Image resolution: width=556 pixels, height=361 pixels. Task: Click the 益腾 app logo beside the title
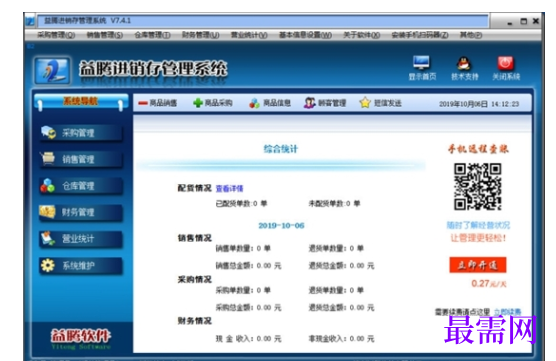[x=52, y=70]
